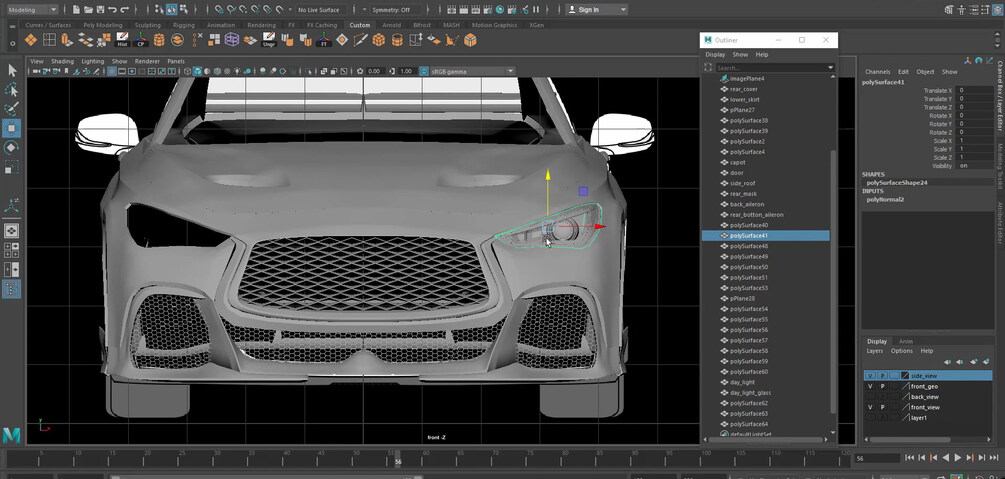This screenshot has height=479, width=1005.
Task: Open the Modeling menu set dropdown
Action: (x=33, y=10)
